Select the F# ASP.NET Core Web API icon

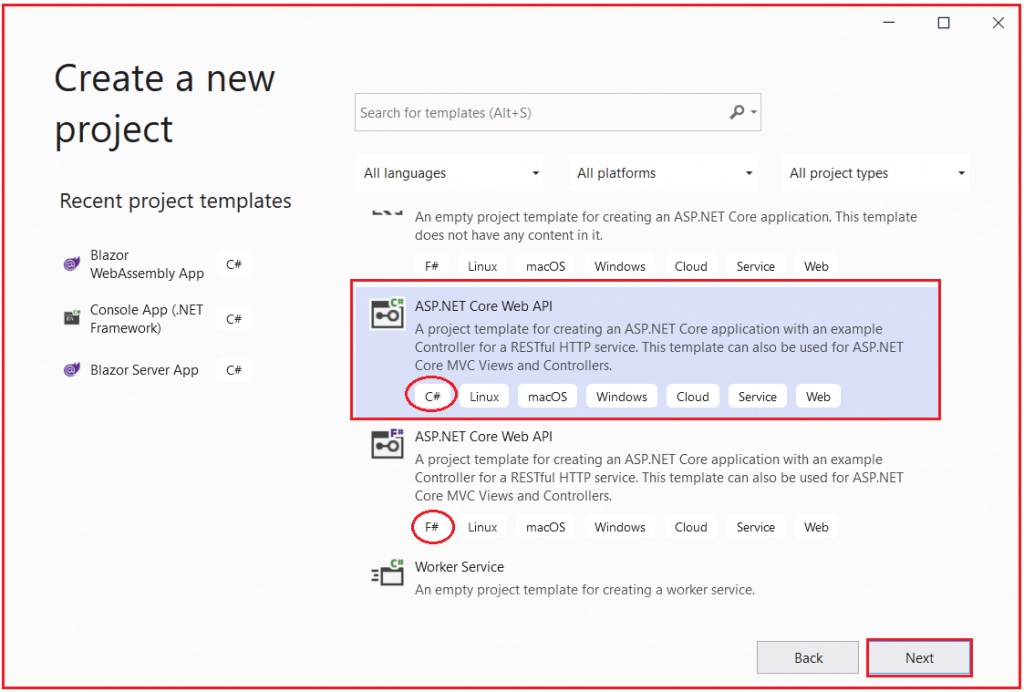387,443
